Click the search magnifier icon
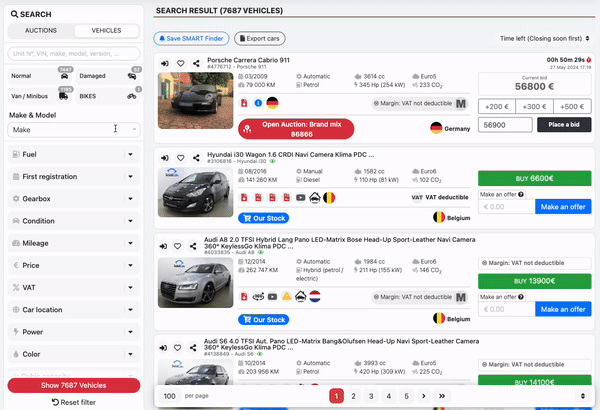600x410 pixels. (x=14, y=14)
